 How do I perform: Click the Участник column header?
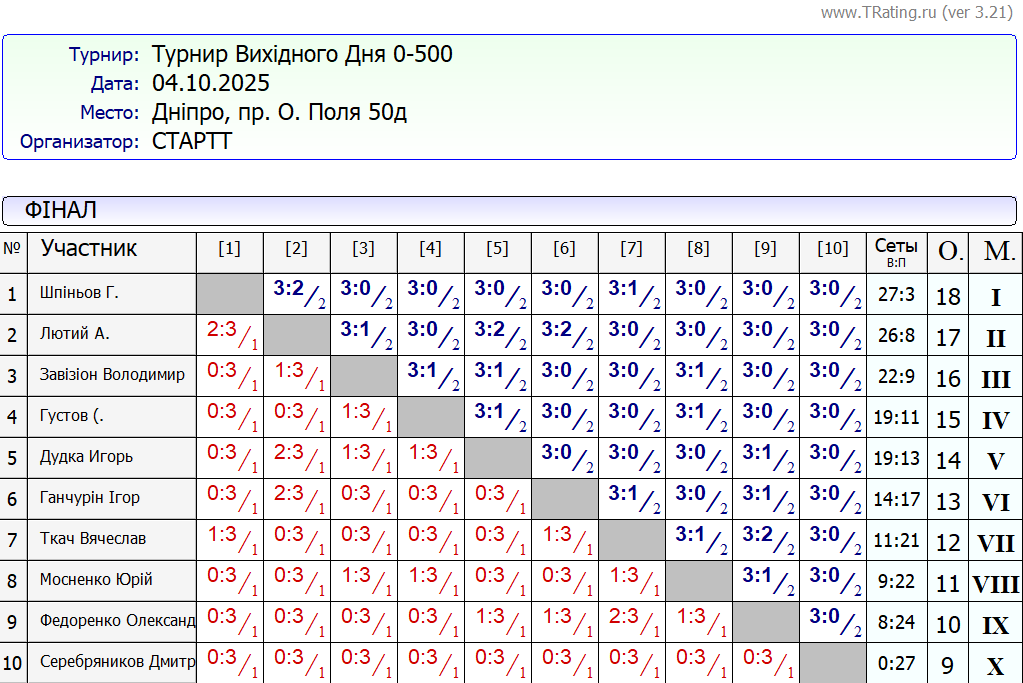pos(89,249)
